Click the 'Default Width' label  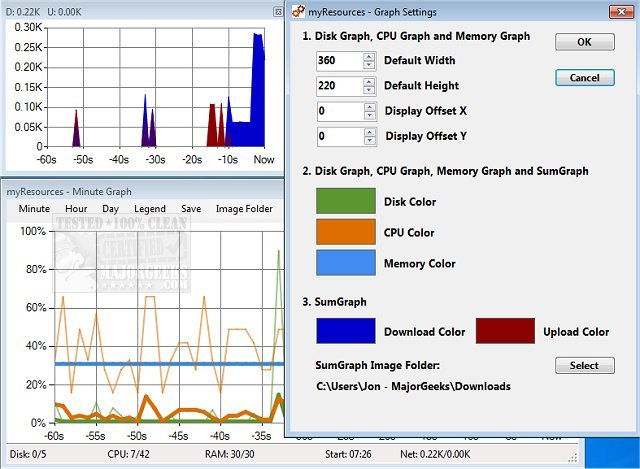[x=420, y=60]
